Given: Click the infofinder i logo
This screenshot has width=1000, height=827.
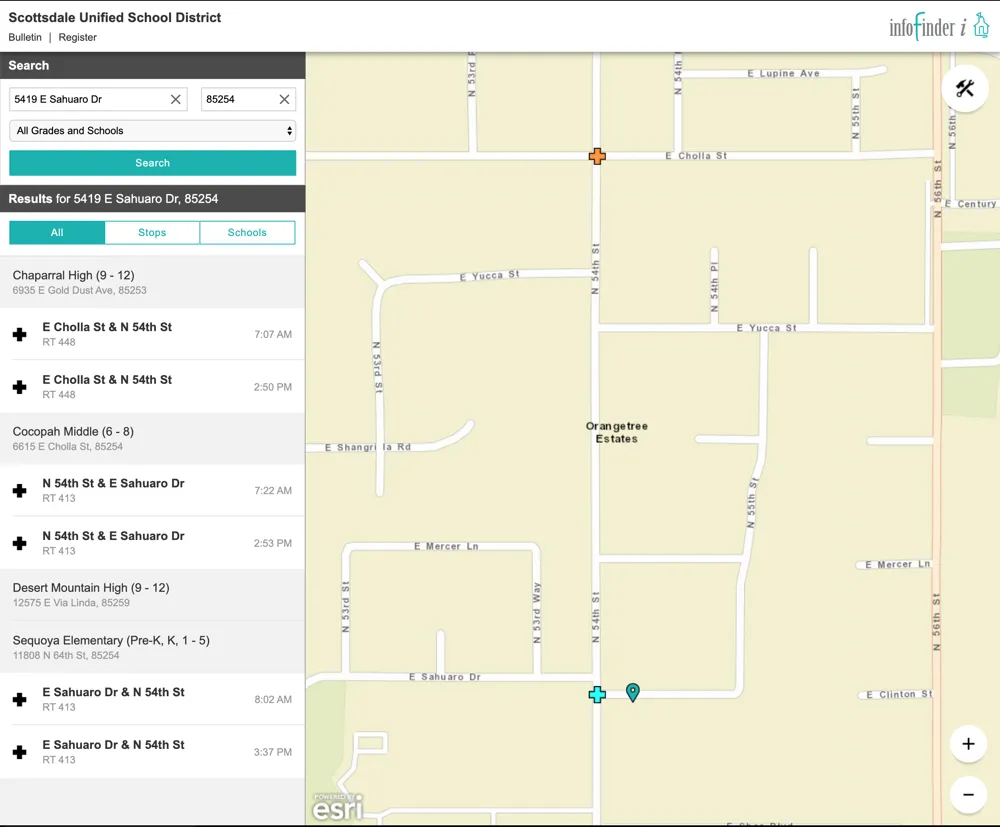Looking at the screenshot, I should point(939,27).
